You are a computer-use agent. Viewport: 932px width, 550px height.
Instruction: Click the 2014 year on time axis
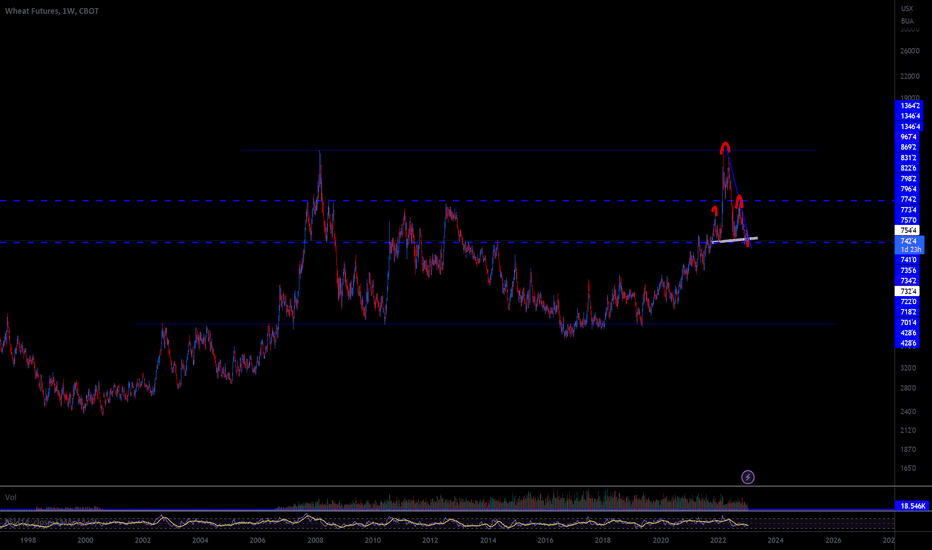488,540
